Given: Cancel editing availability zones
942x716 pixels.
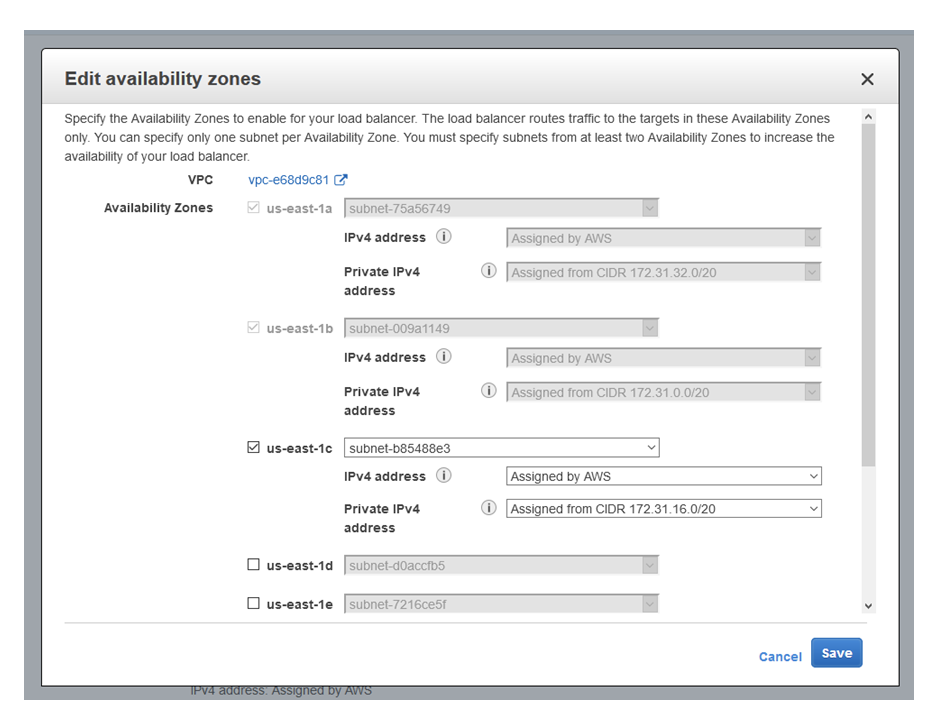Looking at the screenshot, I should (x=780, y=657).
